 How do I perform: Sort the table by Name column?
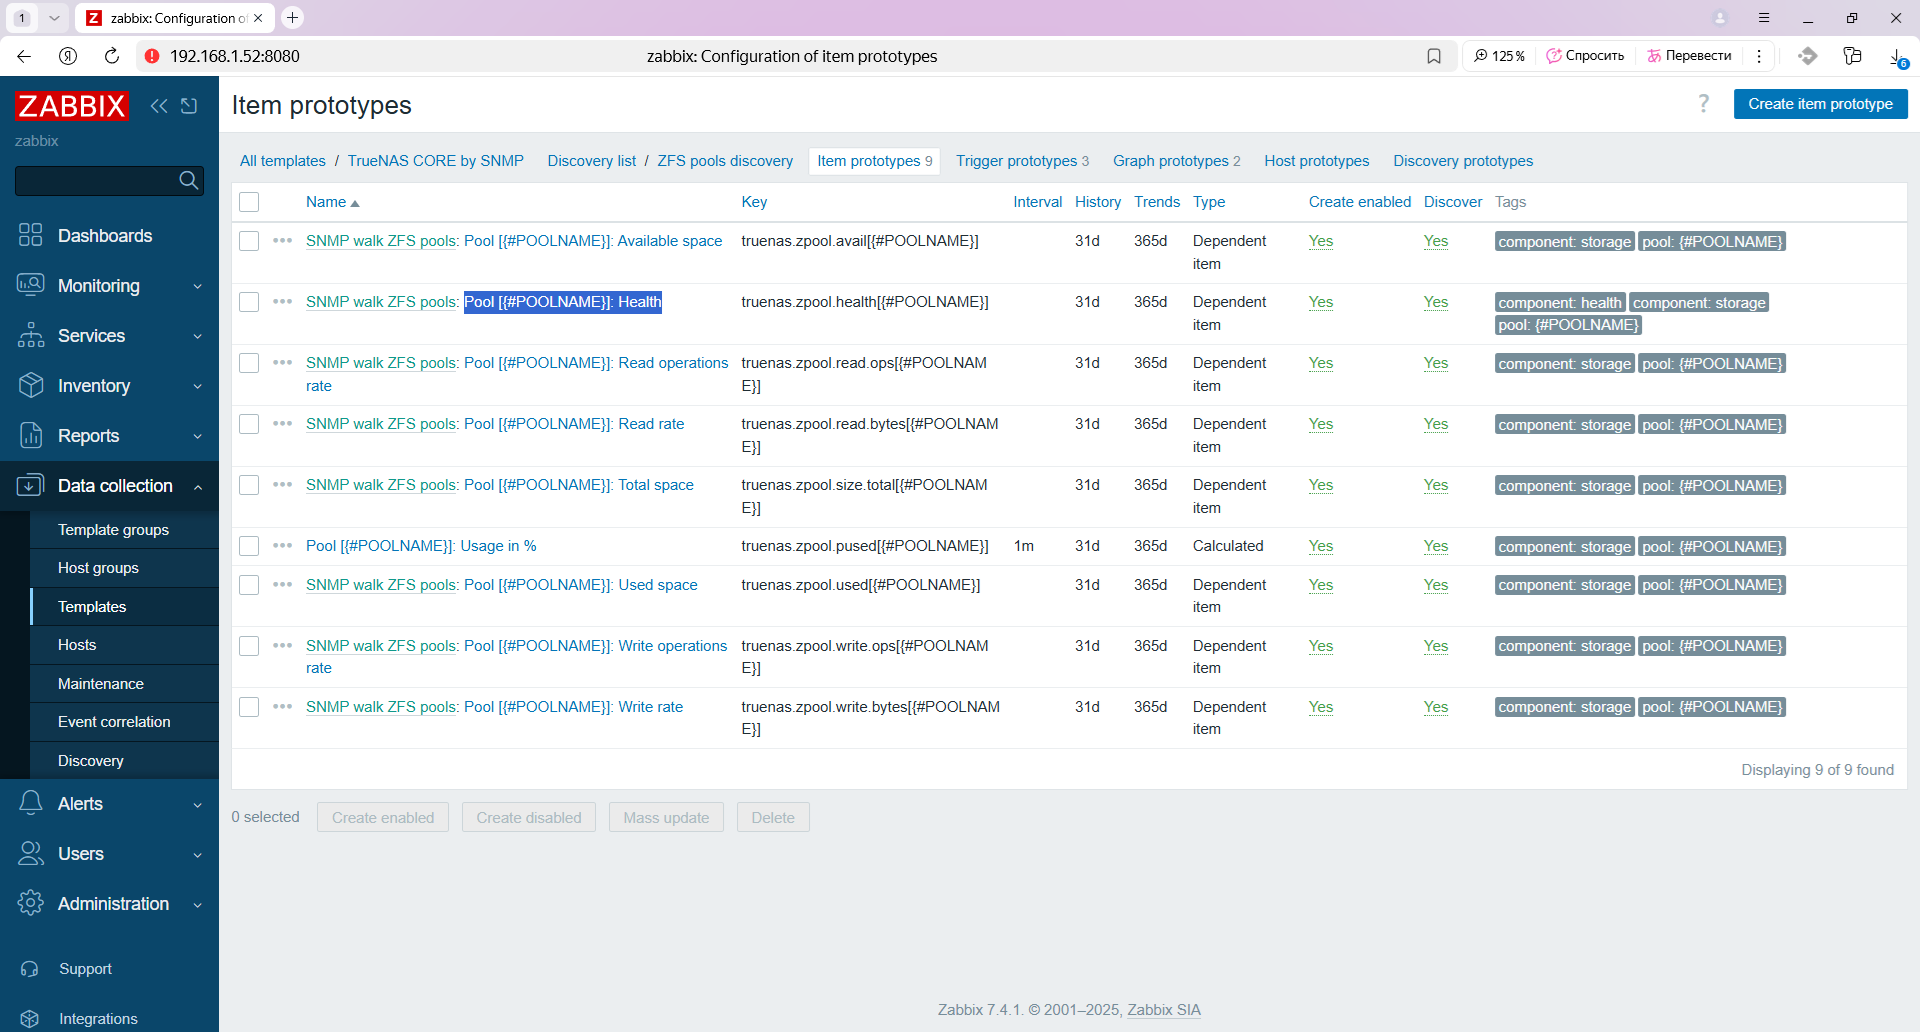332,202
